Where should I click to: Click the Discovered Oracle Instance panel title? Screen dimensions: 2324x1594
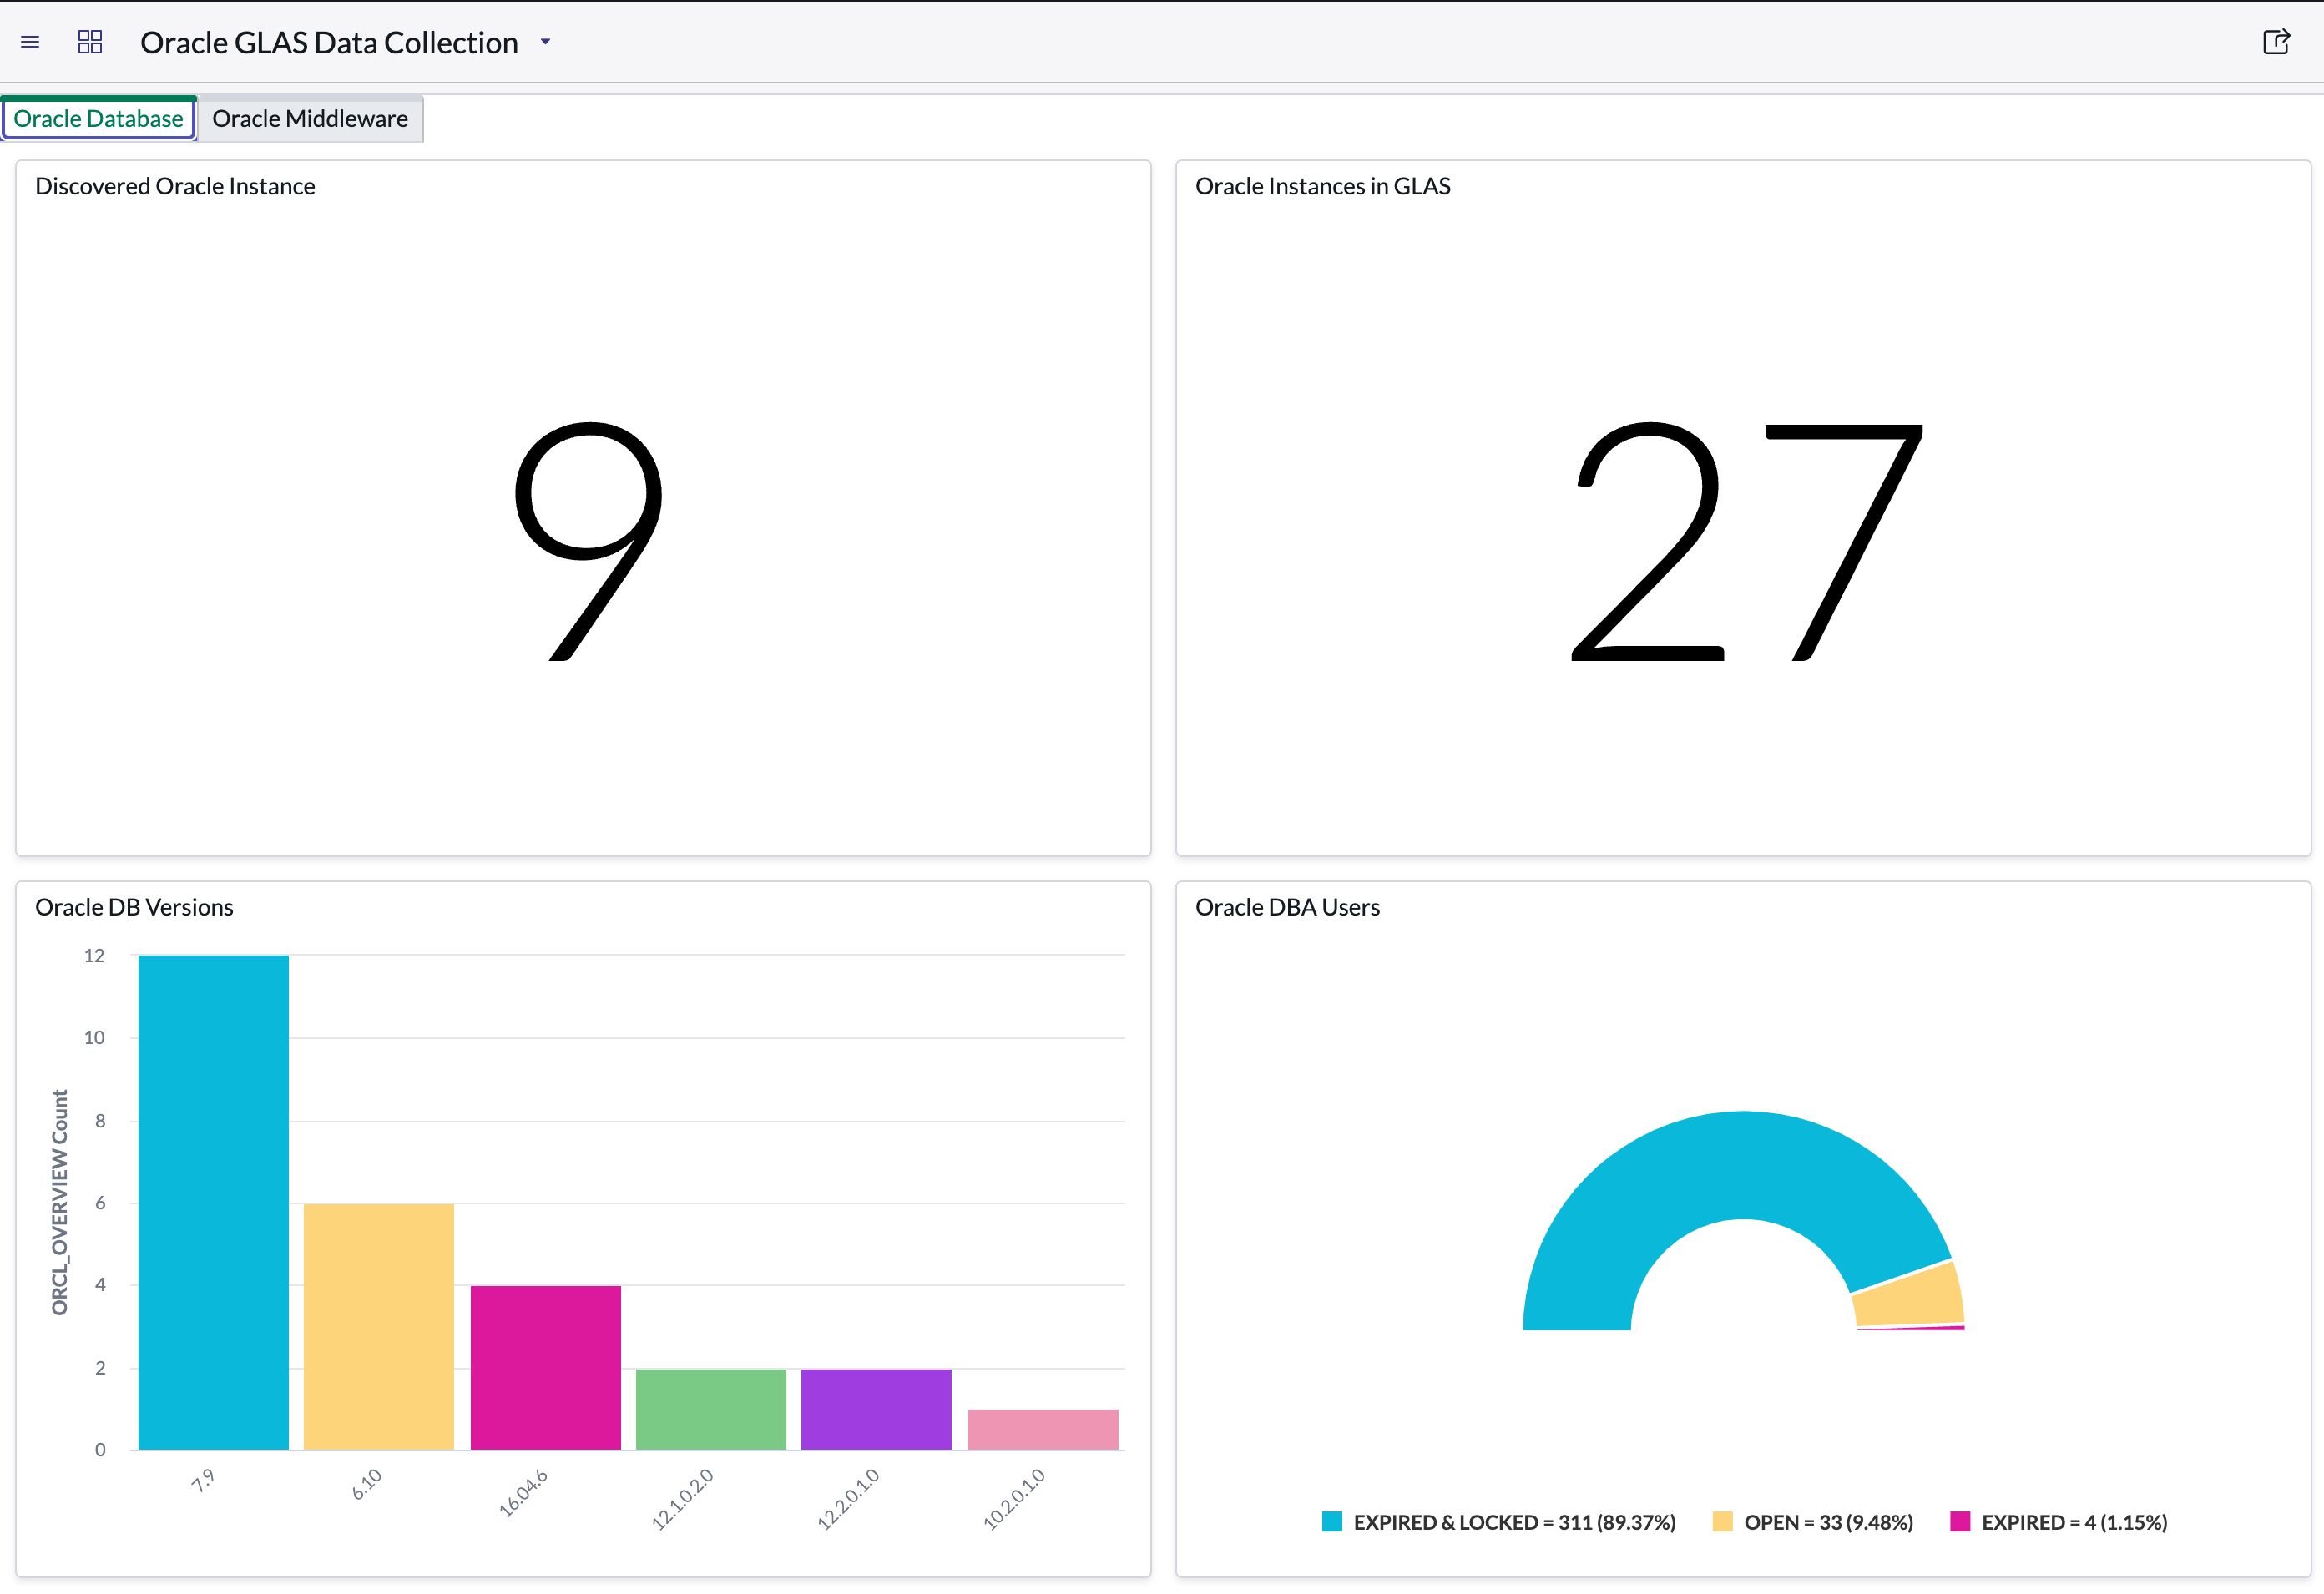(x=175, y=187)
